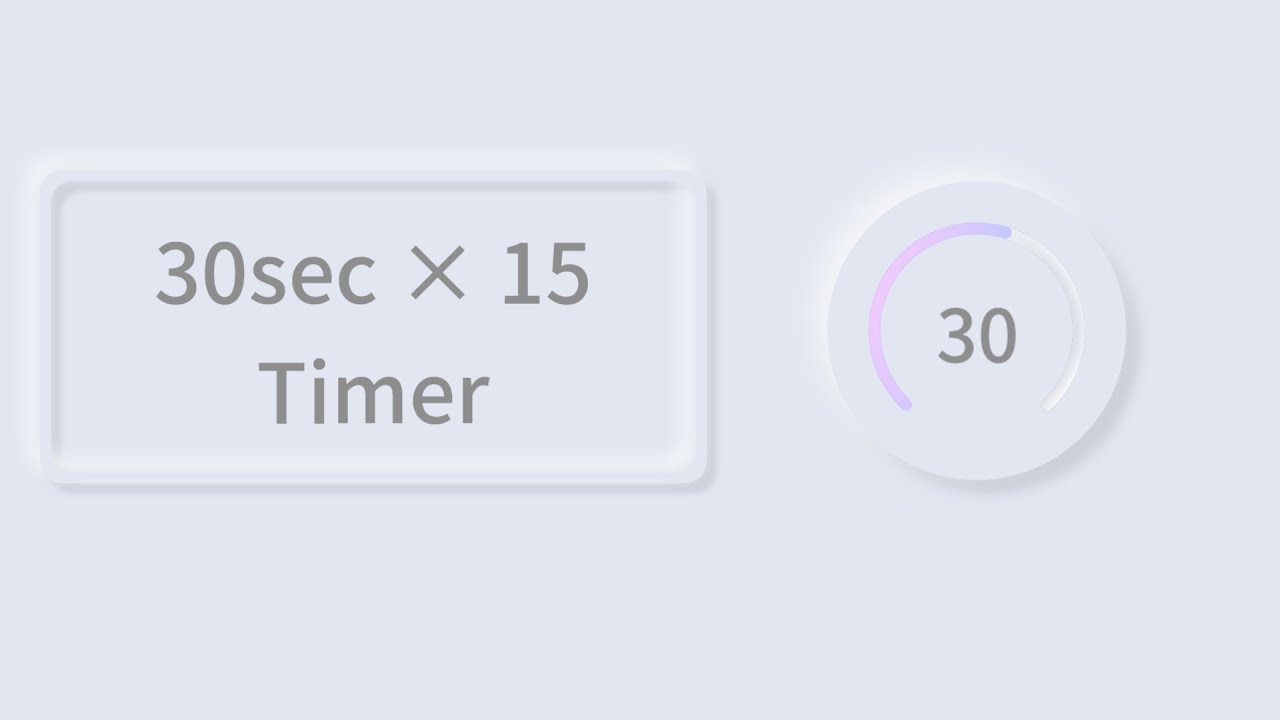
Task: Click the bottom gap of the circular timer ring
Action: tap(976, 432)
